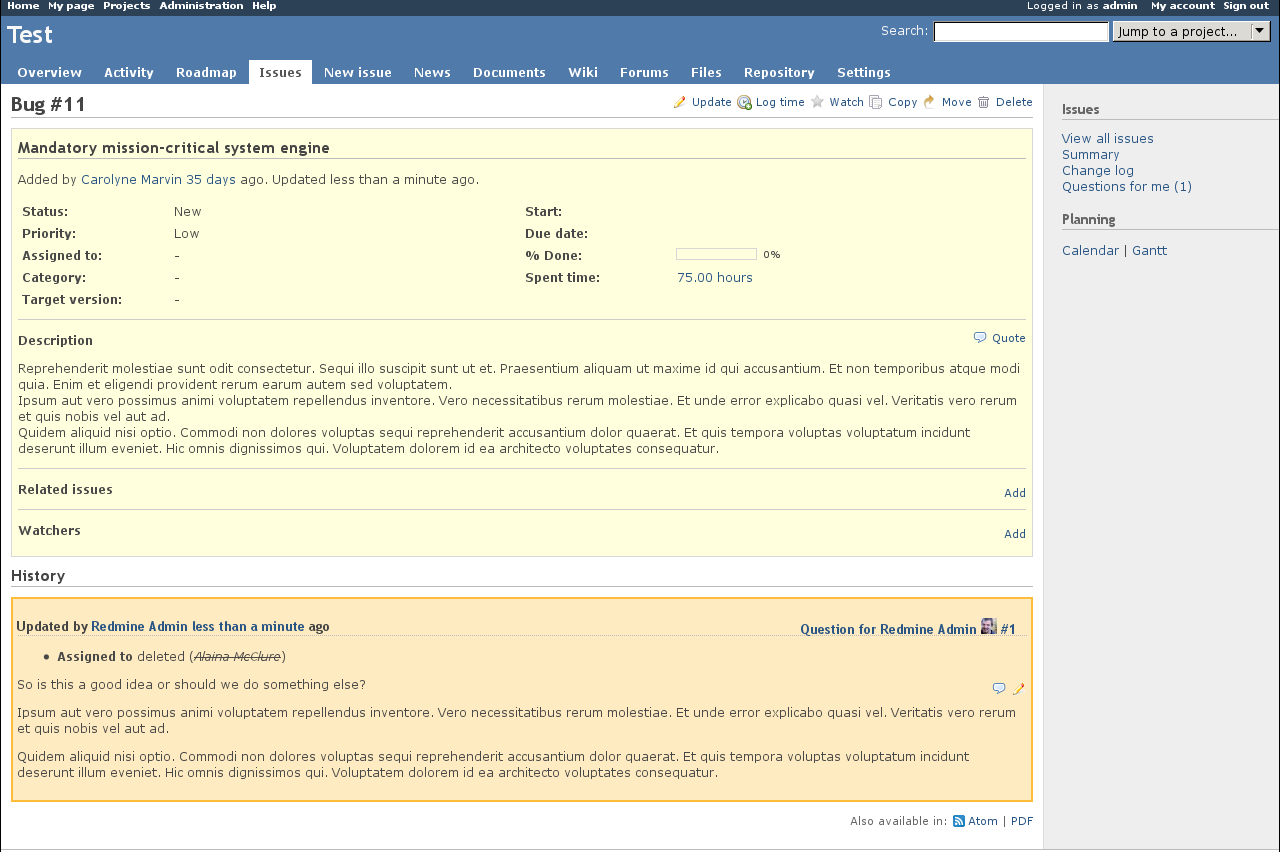
Task: Open Administration in the top menu
Action: [201, 6]
